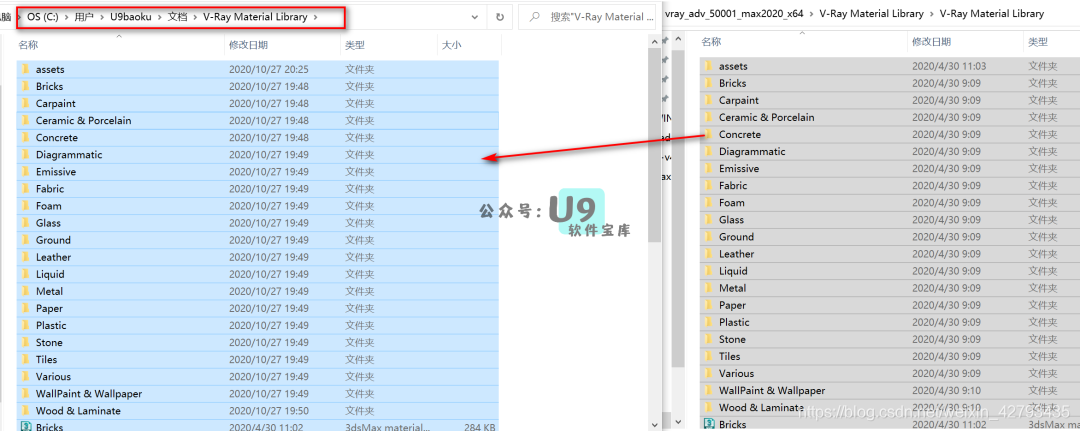Click the assets folder icon in left window
1080x431 pixels.
pos(25,70)
